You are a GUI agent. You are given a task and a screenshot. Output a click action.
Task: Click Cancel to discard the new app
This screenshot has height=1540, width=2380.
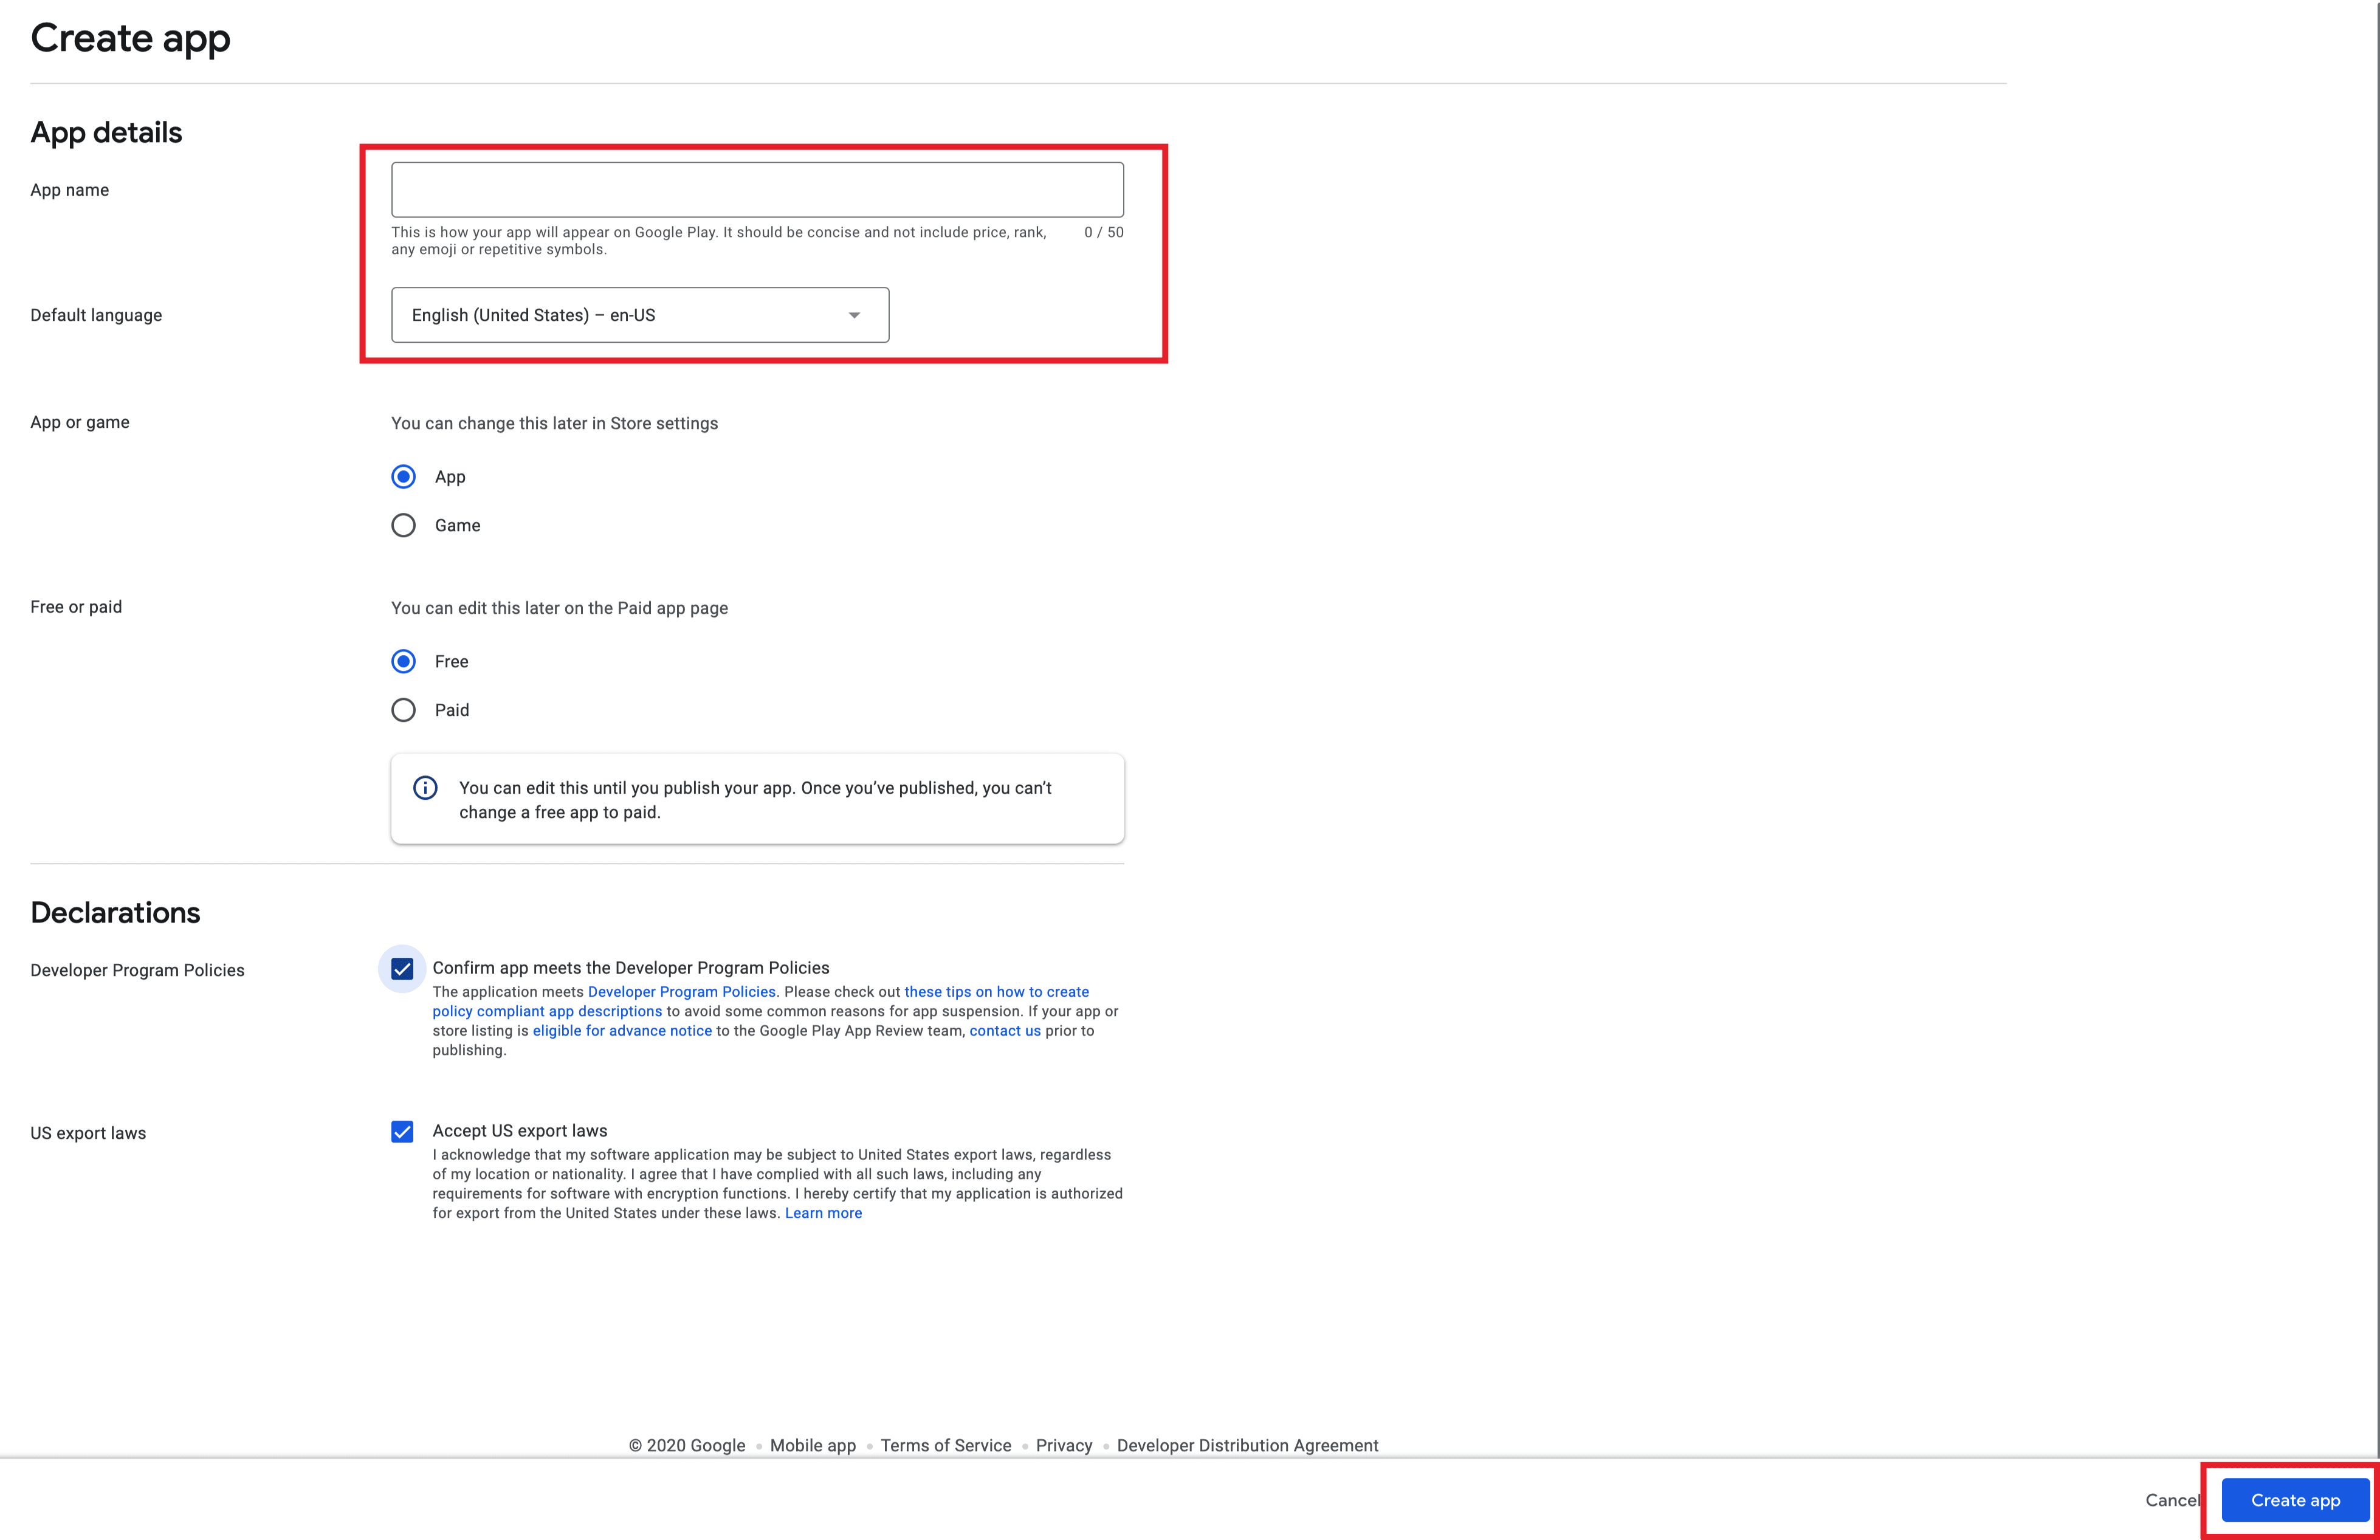tap(2172, 1500)
